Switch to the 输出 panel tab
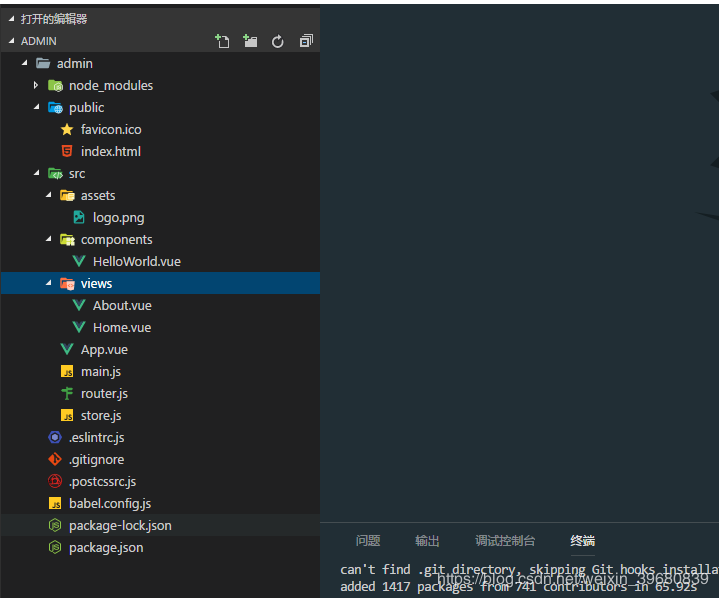 pyautogui.click(x=427, y=541)
